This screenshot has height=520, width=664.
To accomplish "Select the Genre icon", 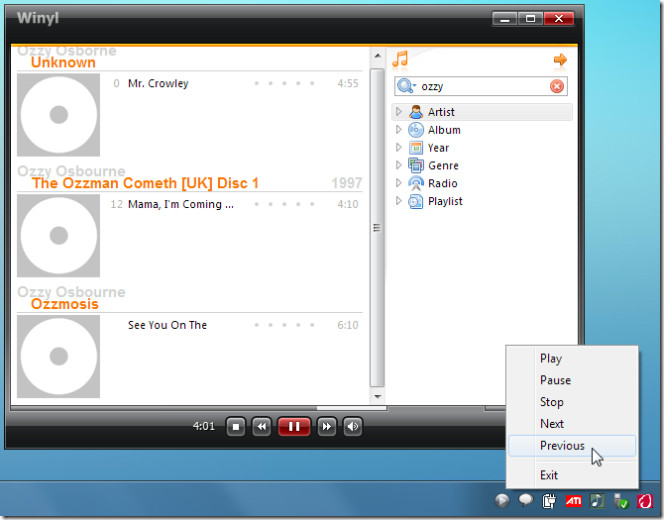I will [x=416, y=165].
